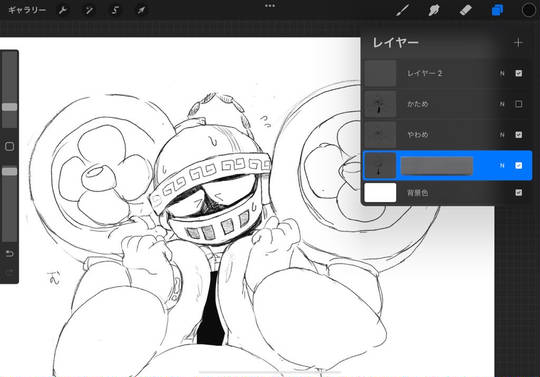540x377 pixels.
Task: Activate the Selection S tool
Action: click(115, 10)
